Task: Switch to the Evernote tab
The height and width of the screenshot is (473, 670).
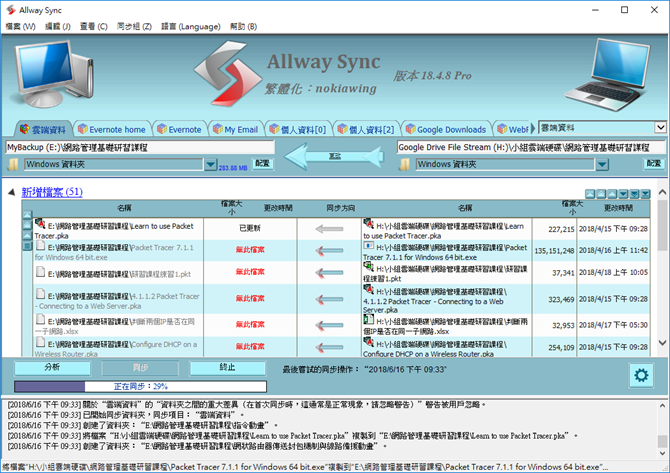Action: point(179,129)
